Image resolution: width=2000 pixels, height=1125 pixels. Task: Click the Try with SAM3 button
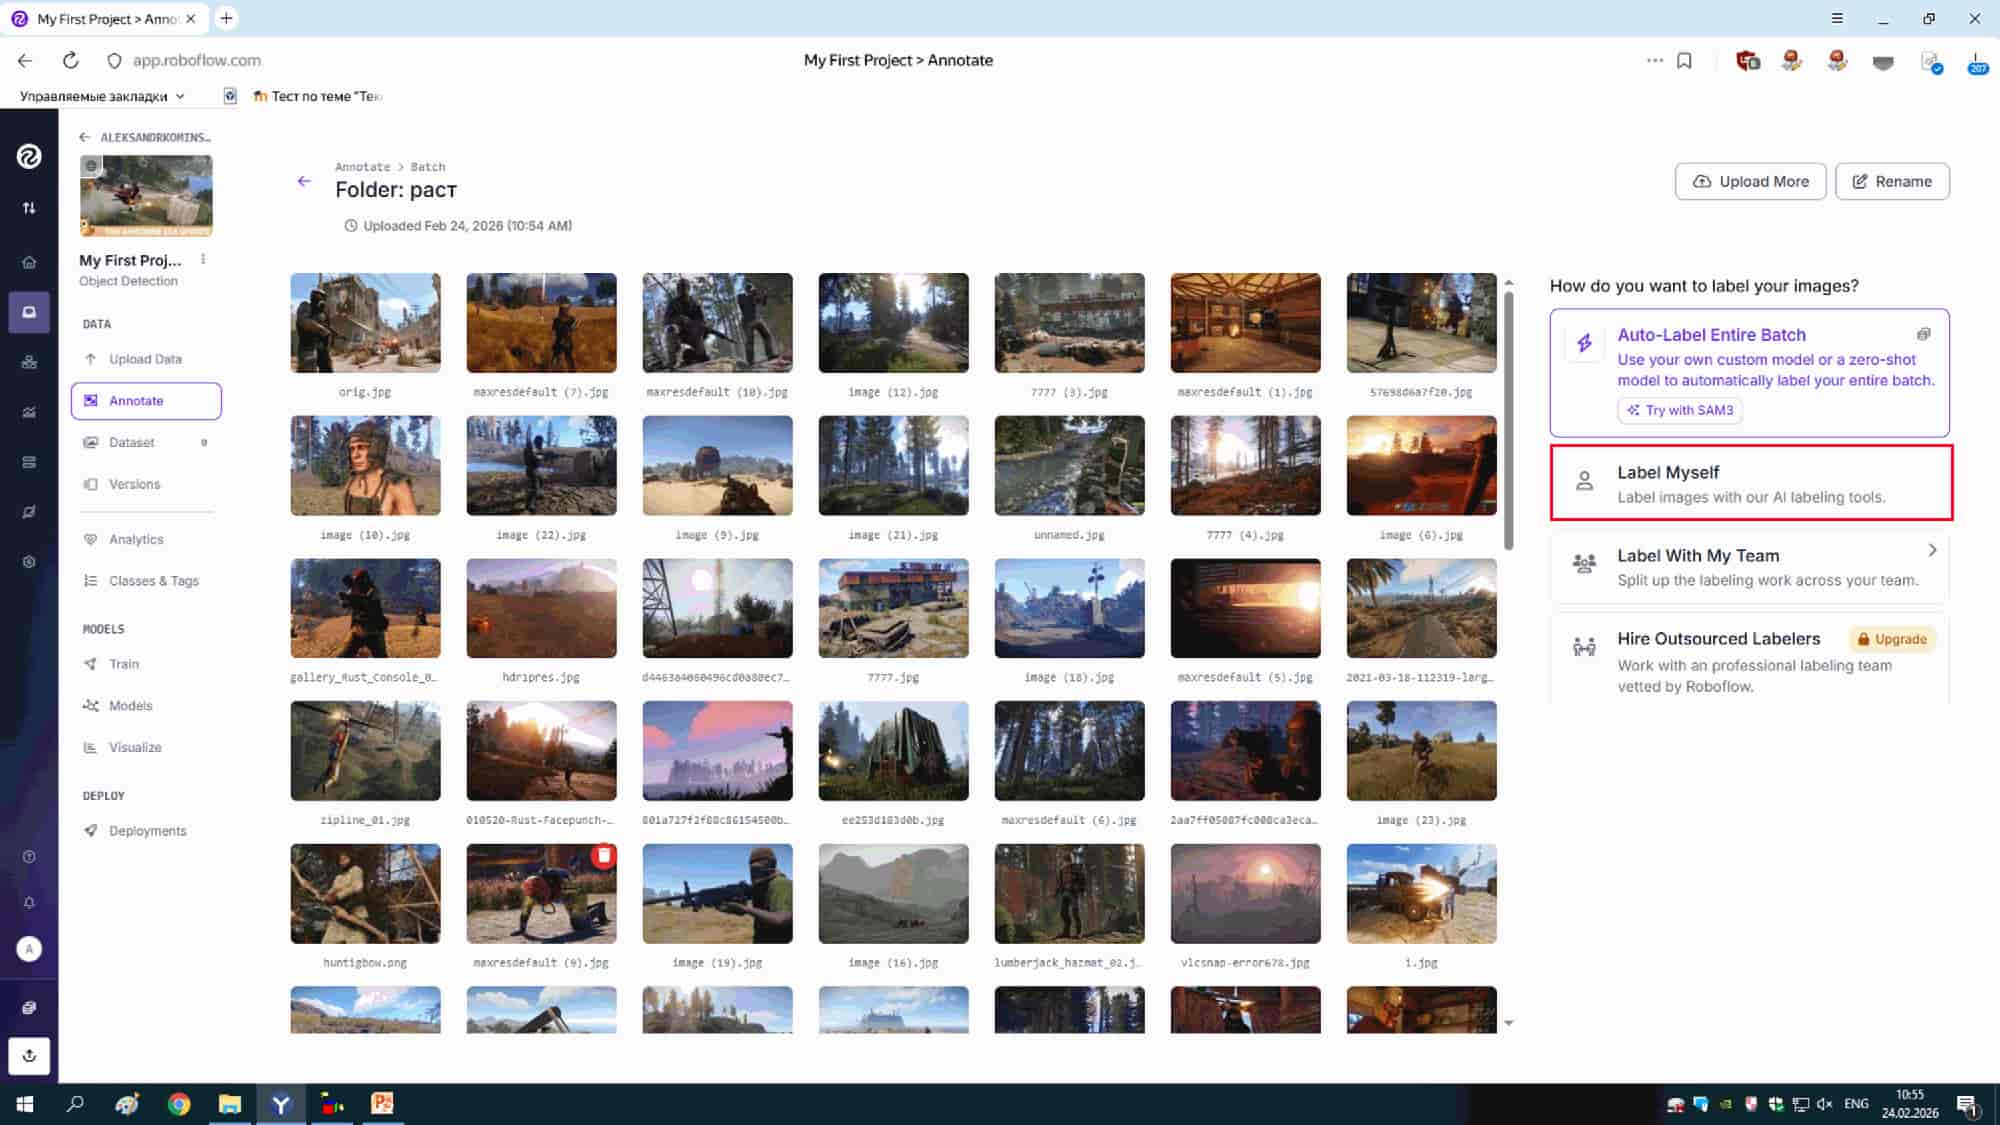(x=1680, y=410)
